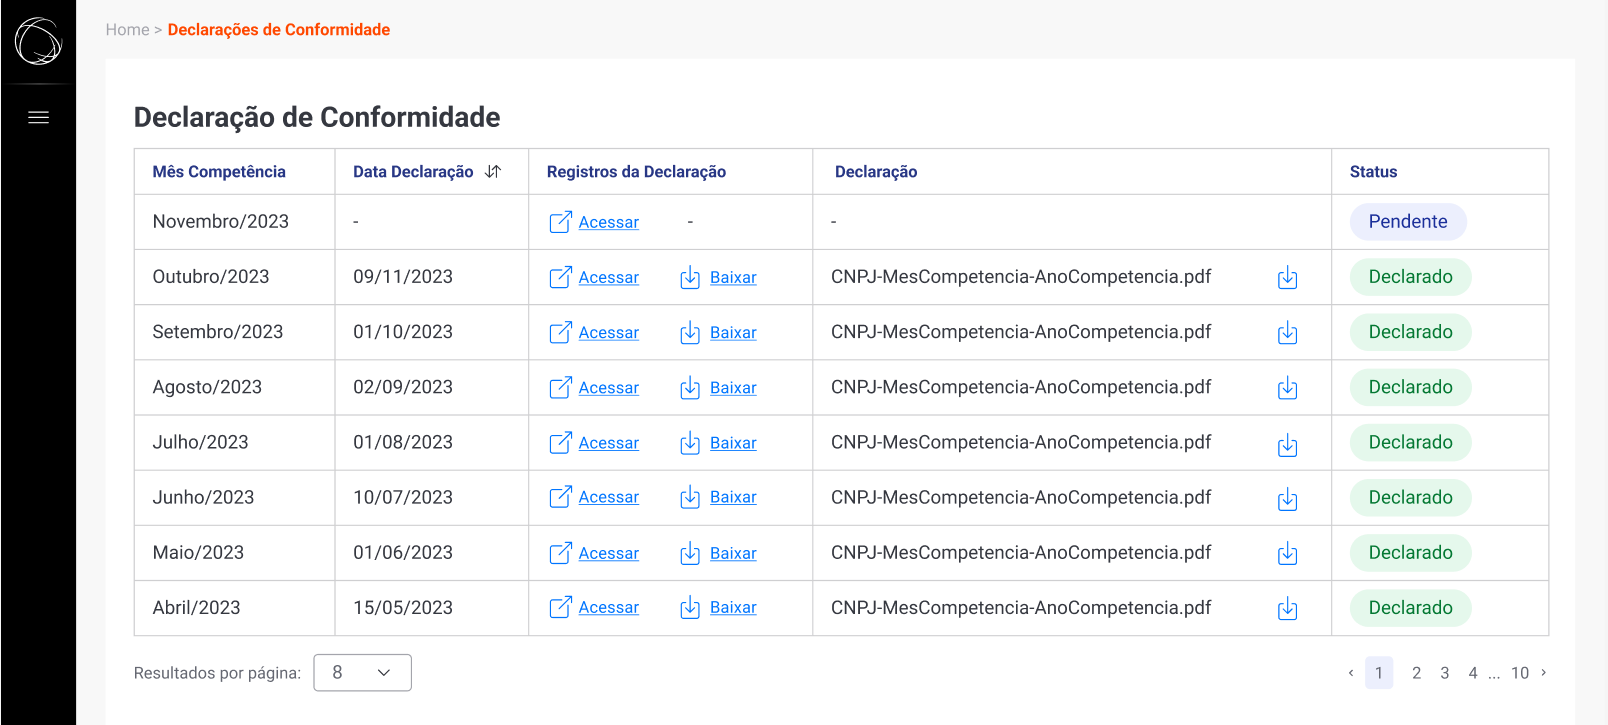Click Acessar link for Novembro/2023
This screenshot has width=1608, height=725.
(608, 222)
